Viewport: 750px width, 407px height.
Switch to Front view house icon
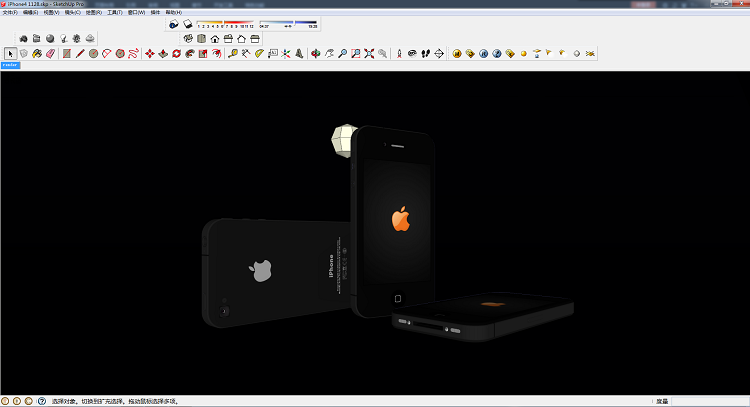tap(215, 39)
